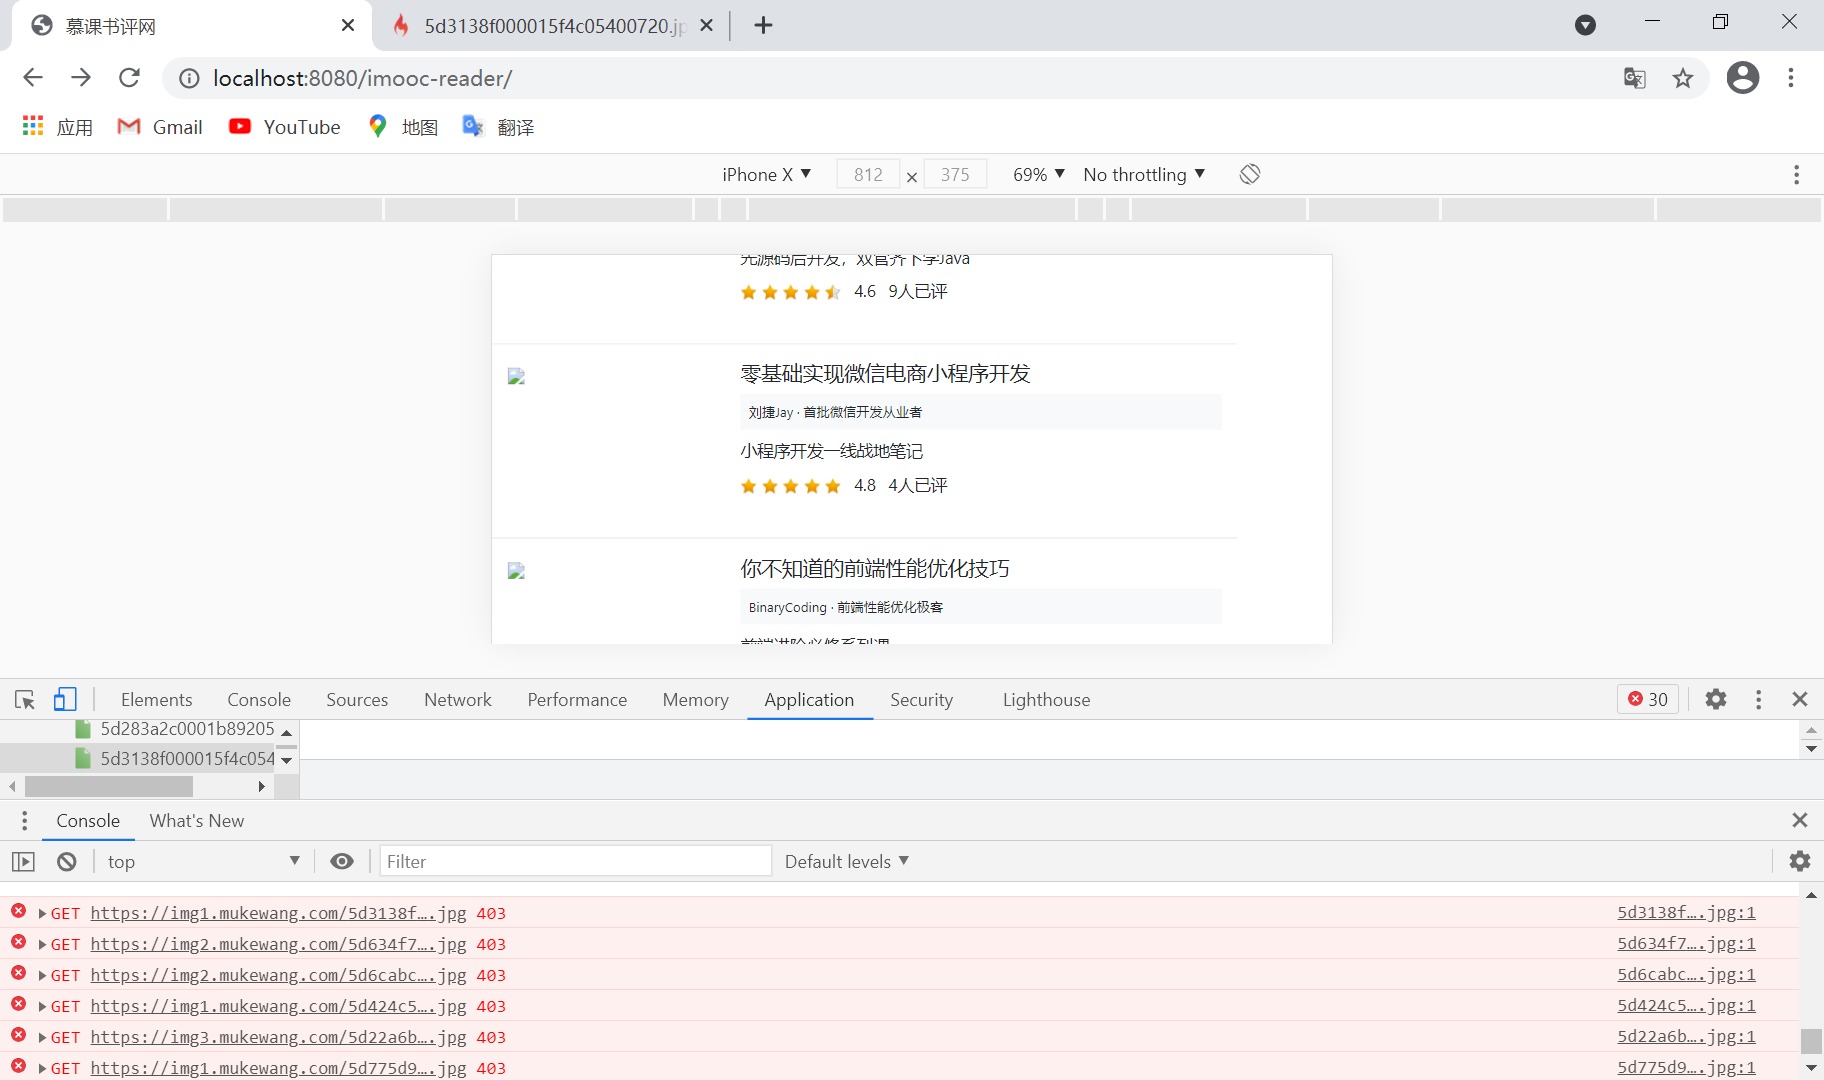Focus the console Filter field
This screenshot has width=1824, height=1080.
tap(576, 861)
